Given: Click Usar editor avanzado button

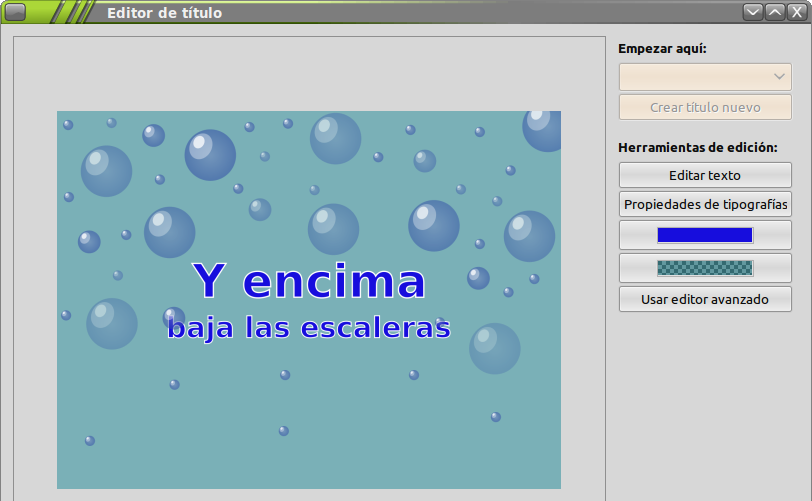Looking at the screenshot, I should tap(705, 299).
